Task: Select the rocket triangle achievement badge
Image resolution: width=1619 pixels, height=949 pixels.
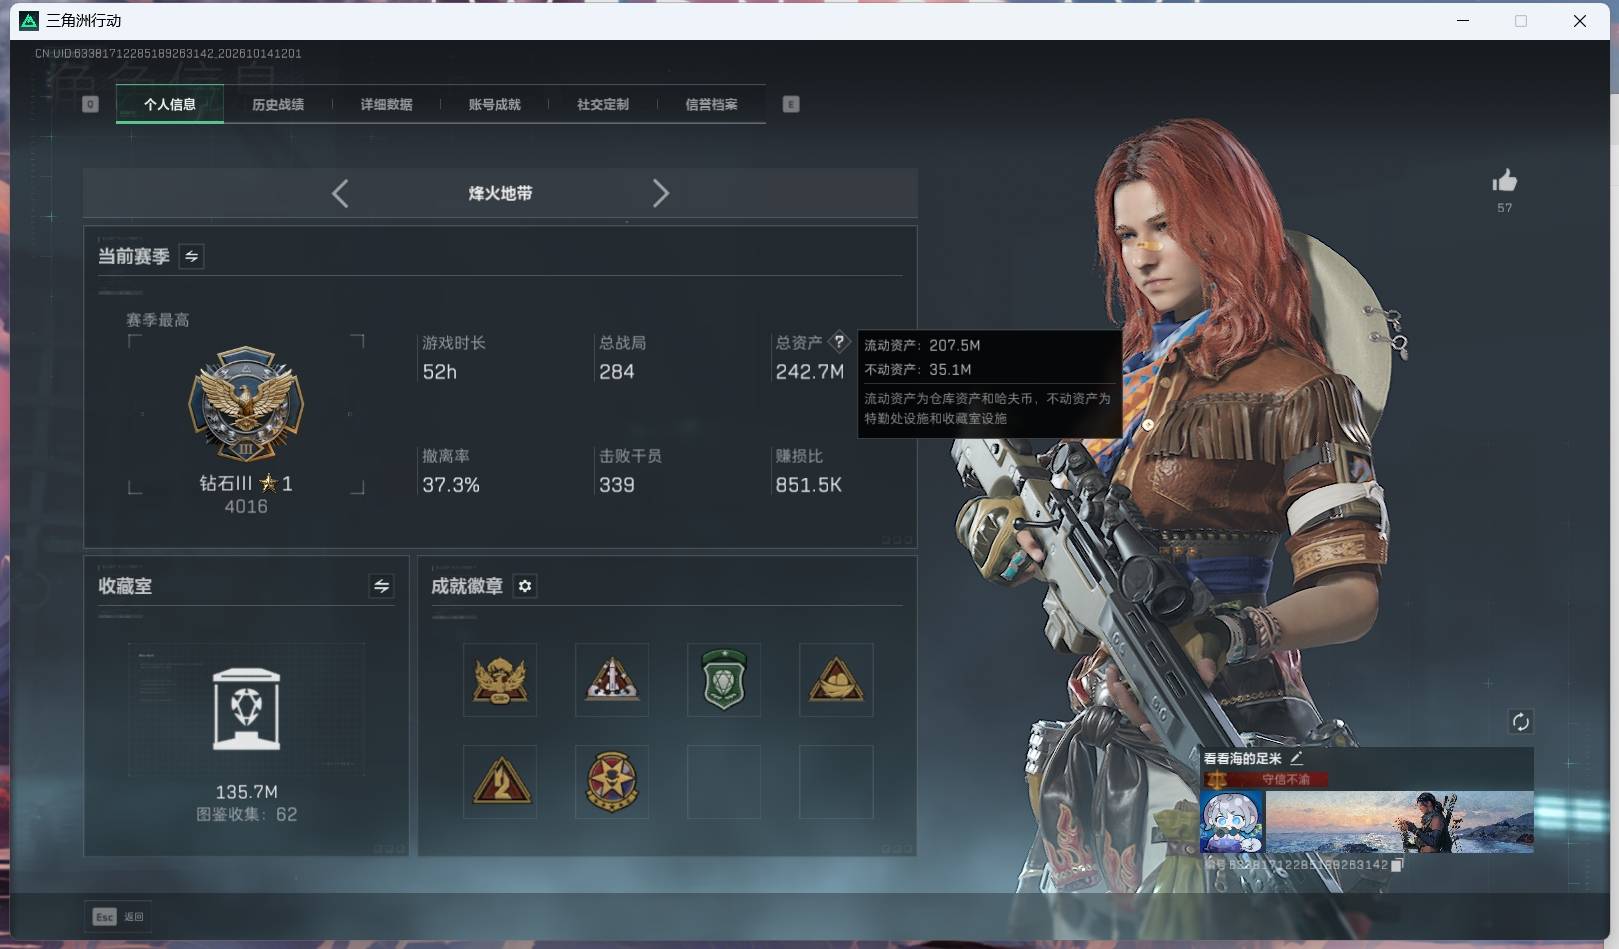Action: (612, 680)
